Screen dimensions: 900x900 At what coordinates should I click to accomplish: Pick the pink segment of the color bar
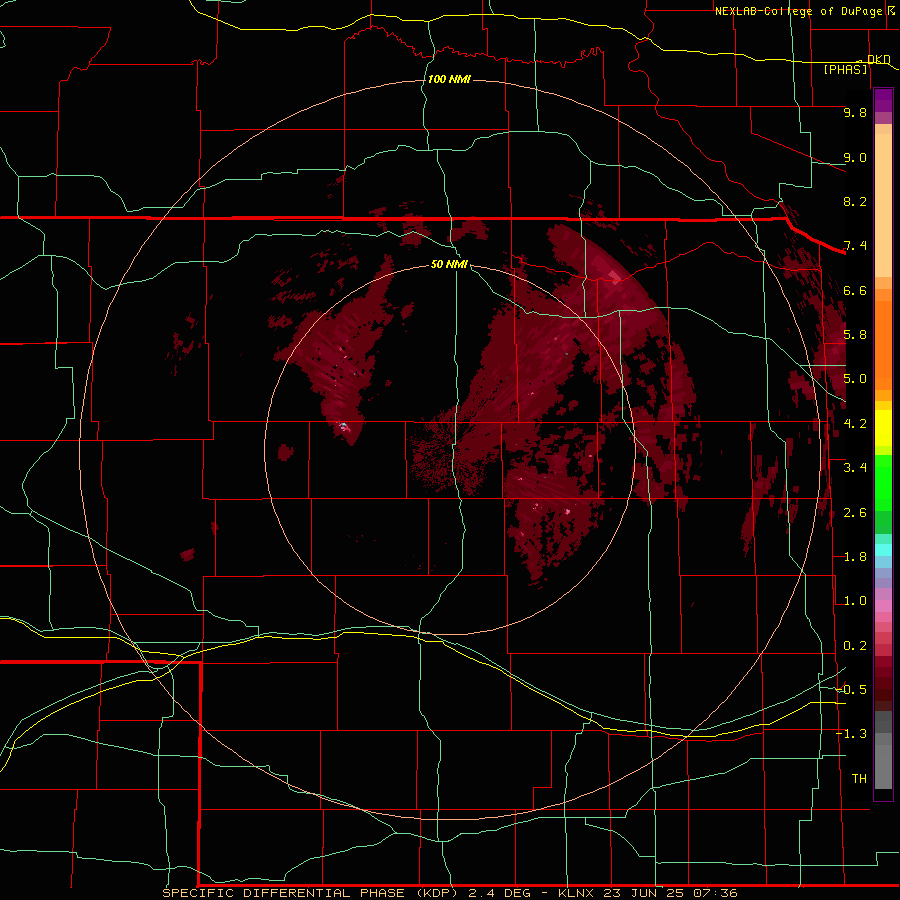[883, 606]
